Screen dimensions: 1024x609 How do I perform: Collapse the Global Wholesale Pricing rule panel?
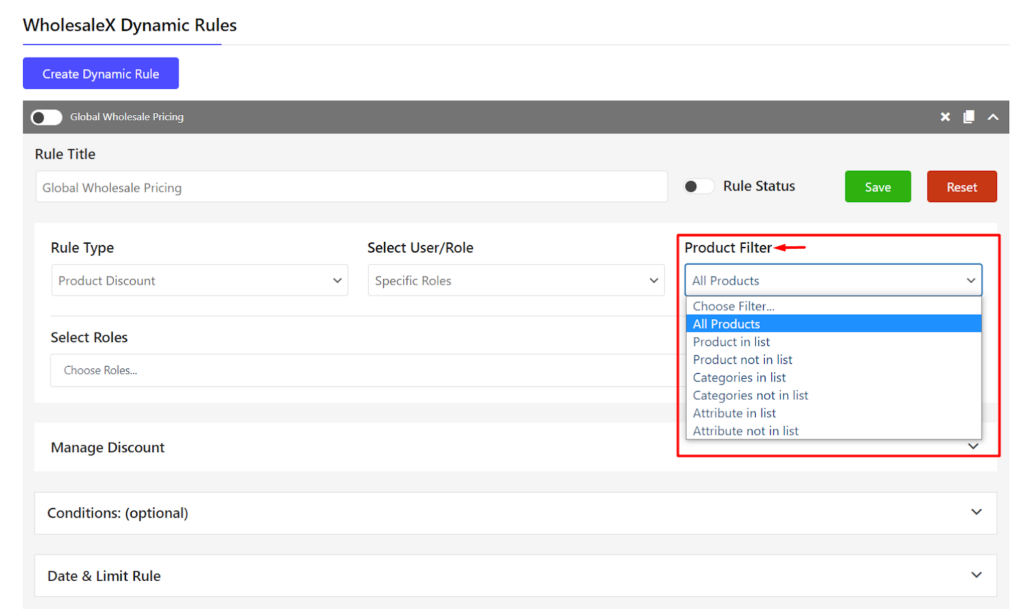(x=993, y=117)
